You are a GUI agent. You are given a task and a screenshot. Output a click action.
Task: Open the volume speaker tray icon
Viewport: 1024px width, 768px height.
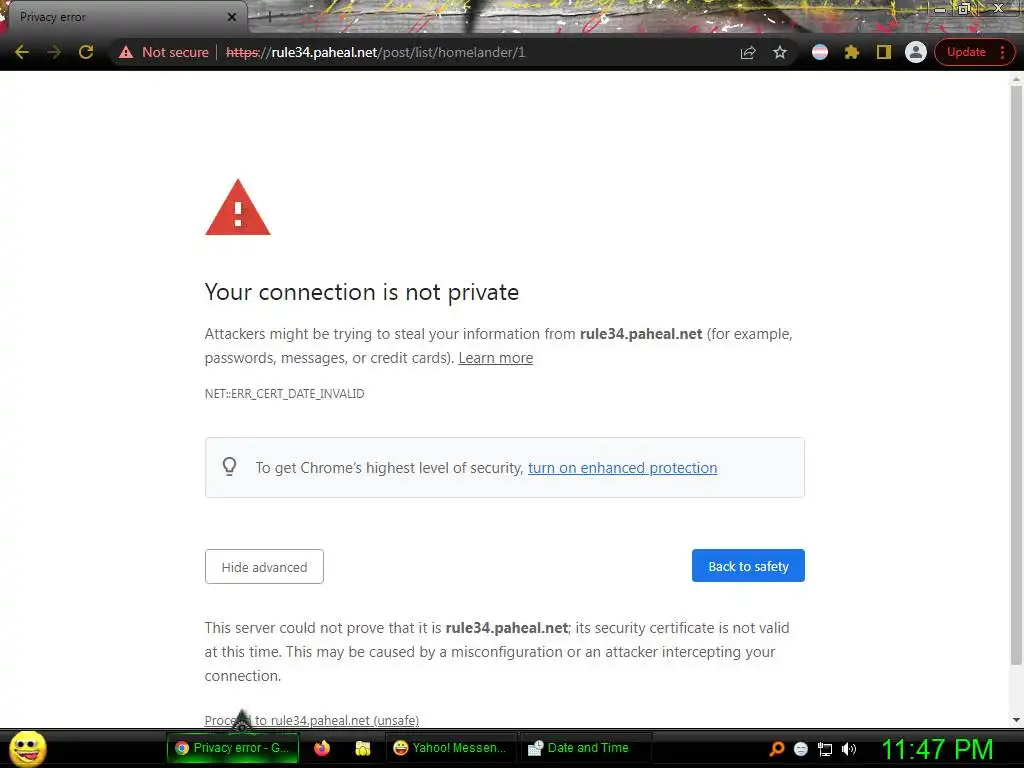click(x=849, y=749)
